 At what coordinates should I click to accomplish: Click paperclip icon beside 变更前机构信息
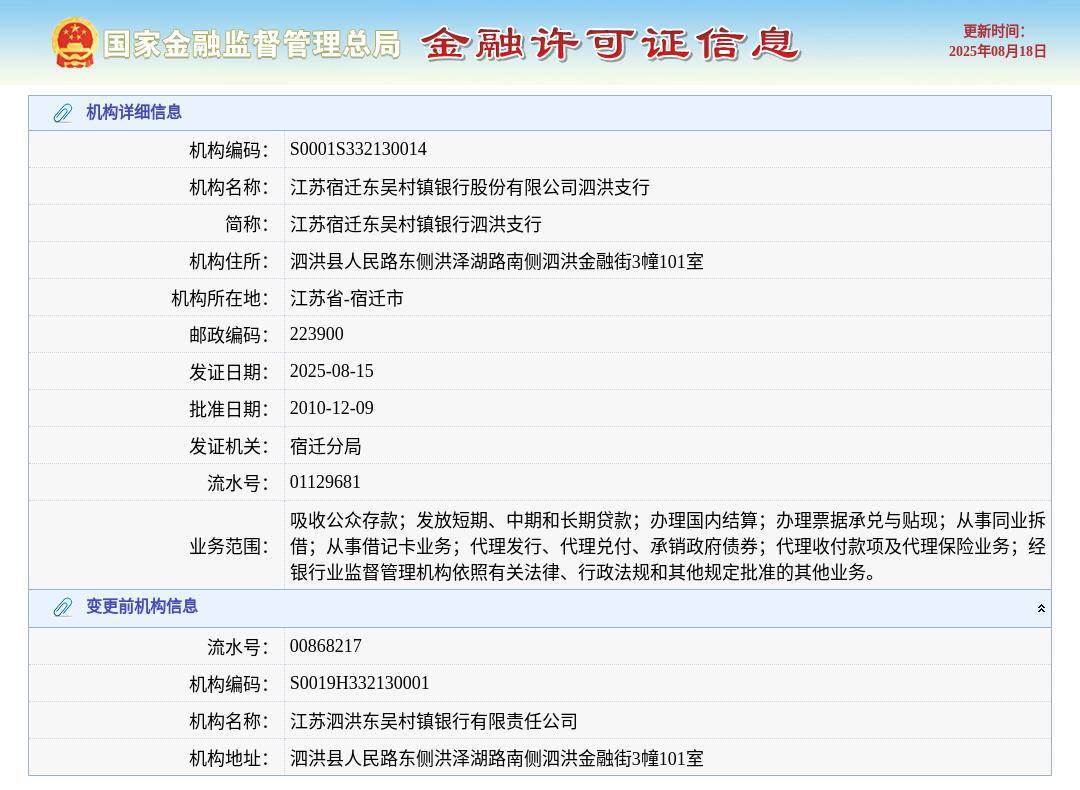[x=63, y=607]
